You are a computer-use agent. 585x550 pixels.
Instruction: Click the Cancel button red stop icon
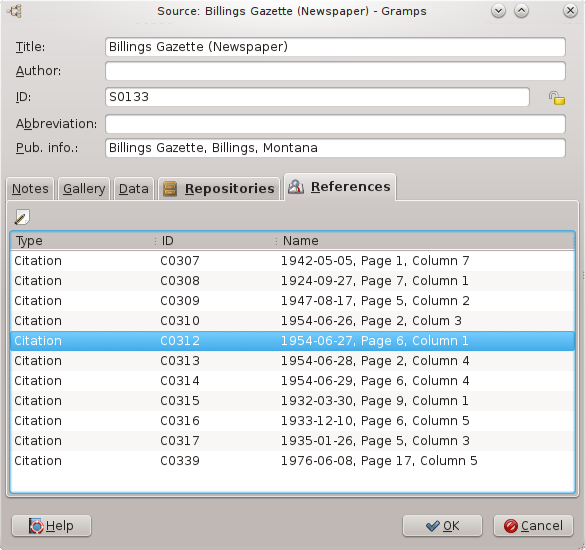click(x=510, y=526)
